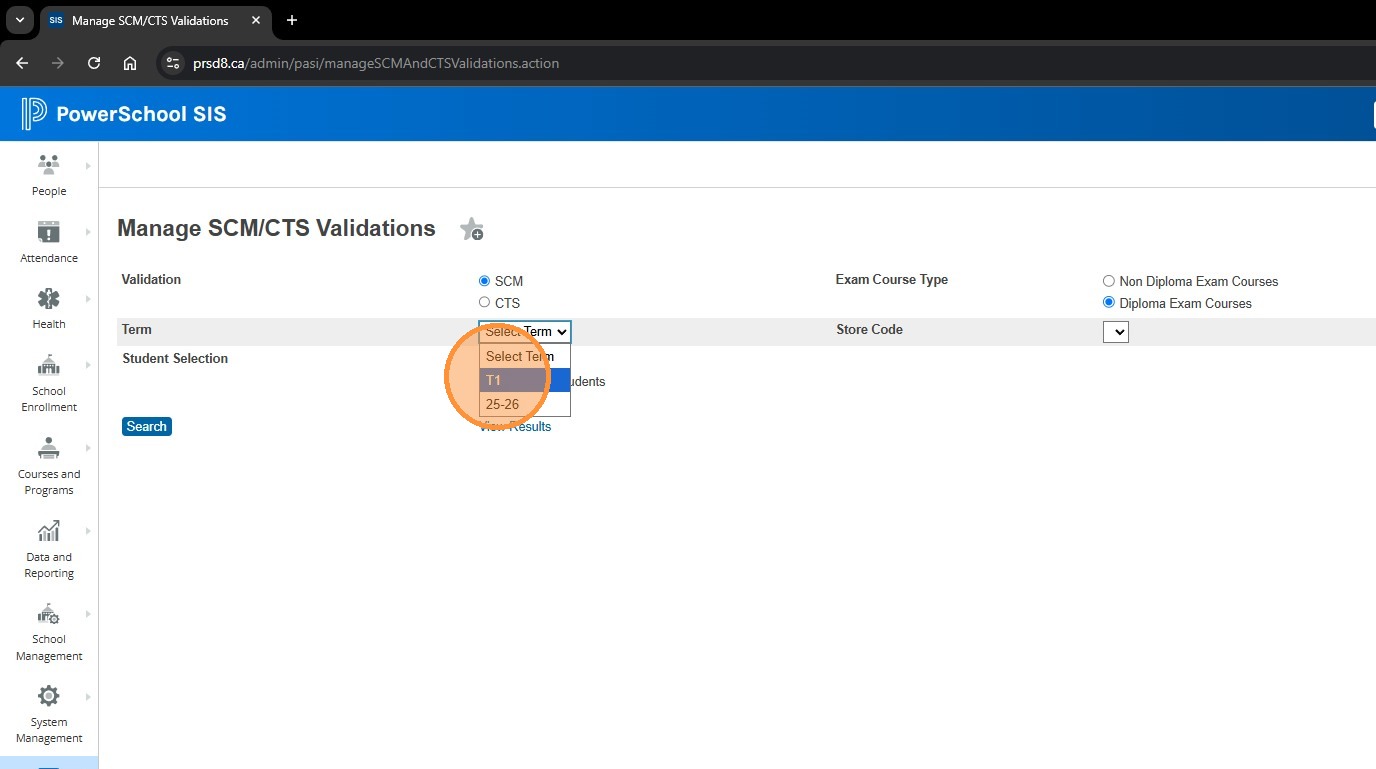Open the People sidebar icon
1376x769 pixels.
pos(48,164)
